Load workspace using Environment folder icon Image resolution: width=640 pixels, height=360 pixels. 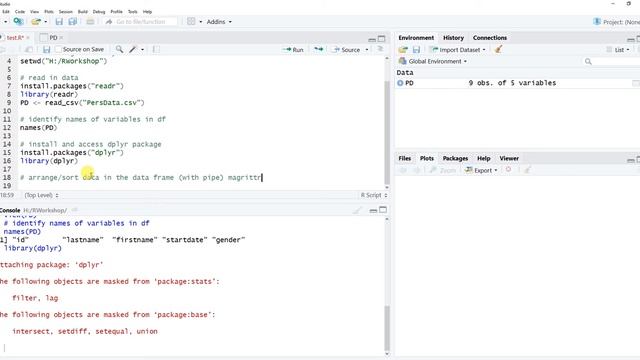[x=403, y=49]
